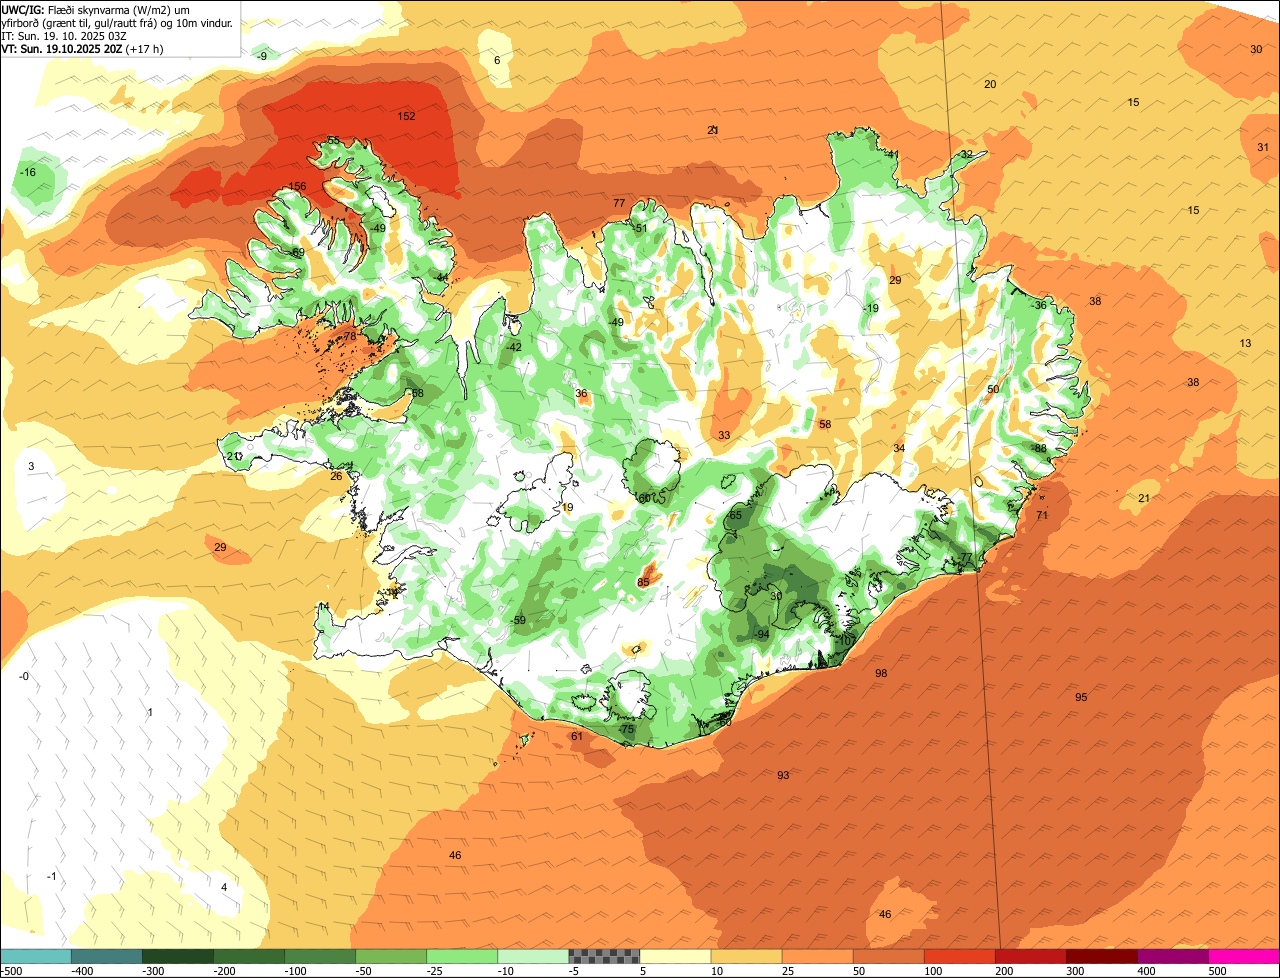The width and height of the screenshot is (1280, 978).
Task: Click the -75 value near the south coast
Action: [x=626, y=730]
